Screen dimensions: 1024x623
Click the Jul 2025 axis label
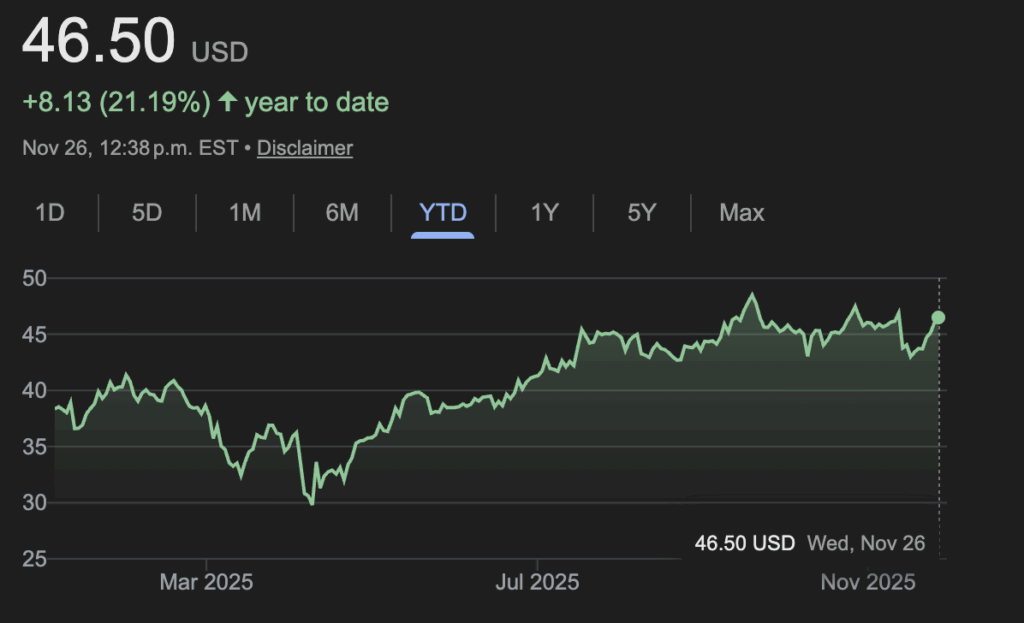pos(537,582)
